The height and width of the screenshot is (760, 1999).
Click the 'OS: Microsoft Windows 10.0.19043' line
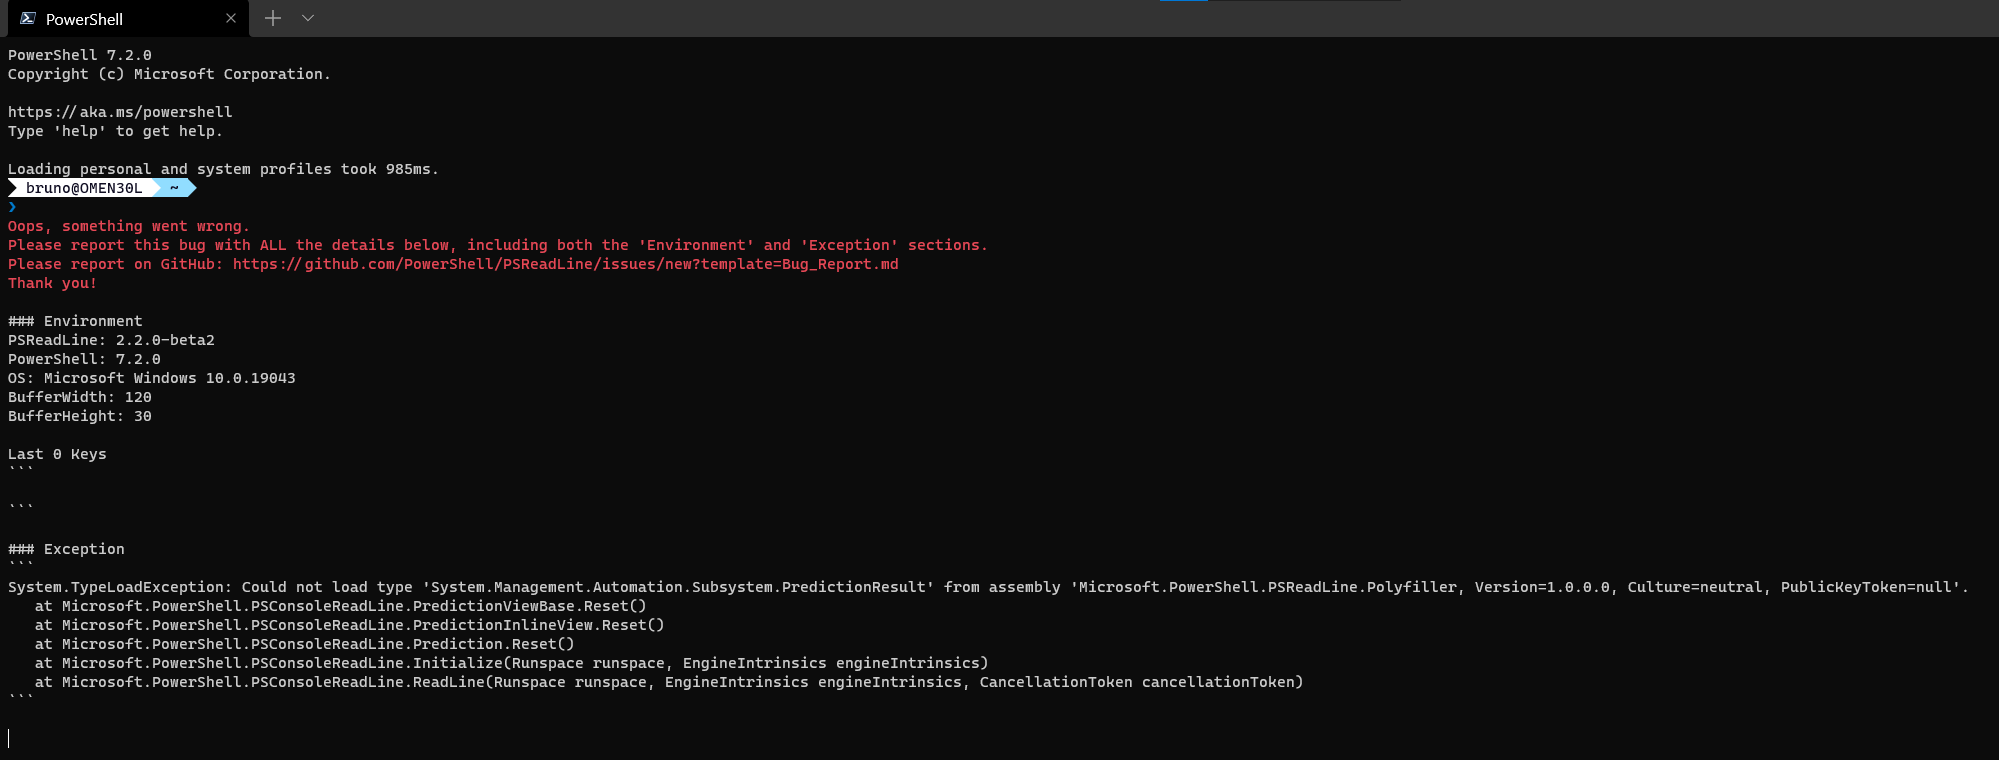[x=152, y=378]
